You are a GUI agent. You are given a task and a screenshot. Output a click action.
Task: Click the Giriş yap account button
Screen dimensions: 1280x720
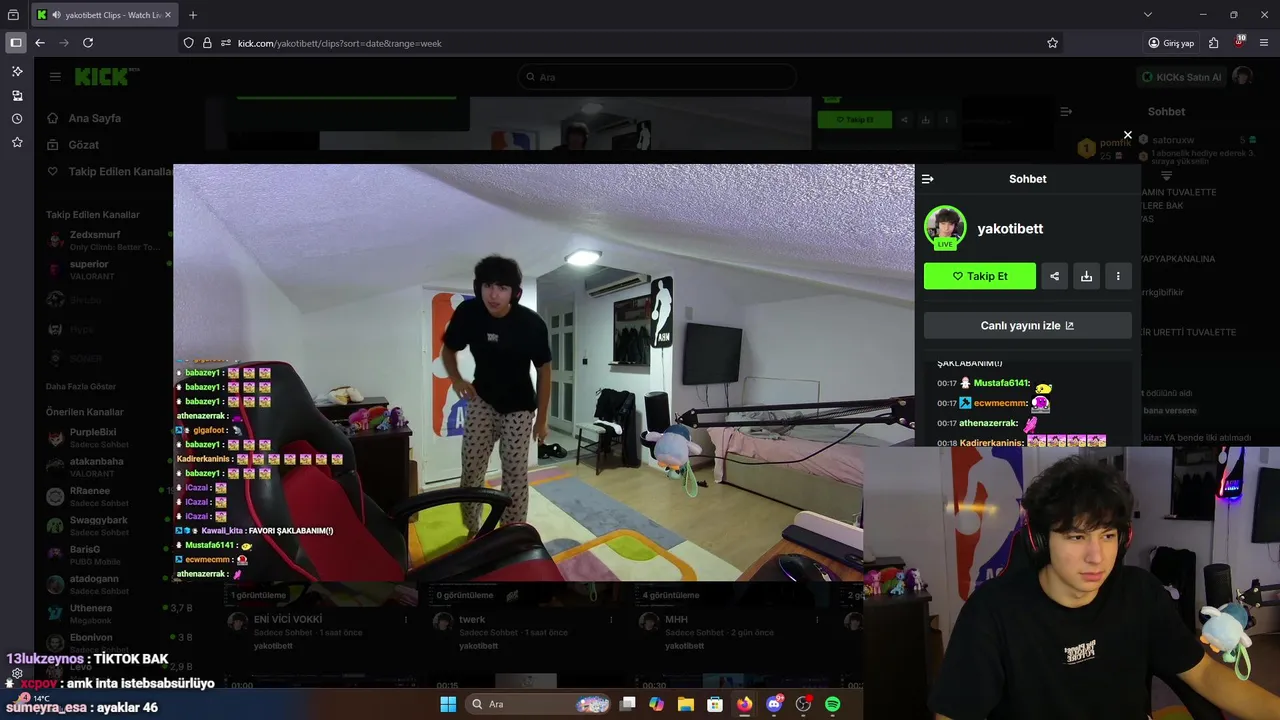(1172, 43)
